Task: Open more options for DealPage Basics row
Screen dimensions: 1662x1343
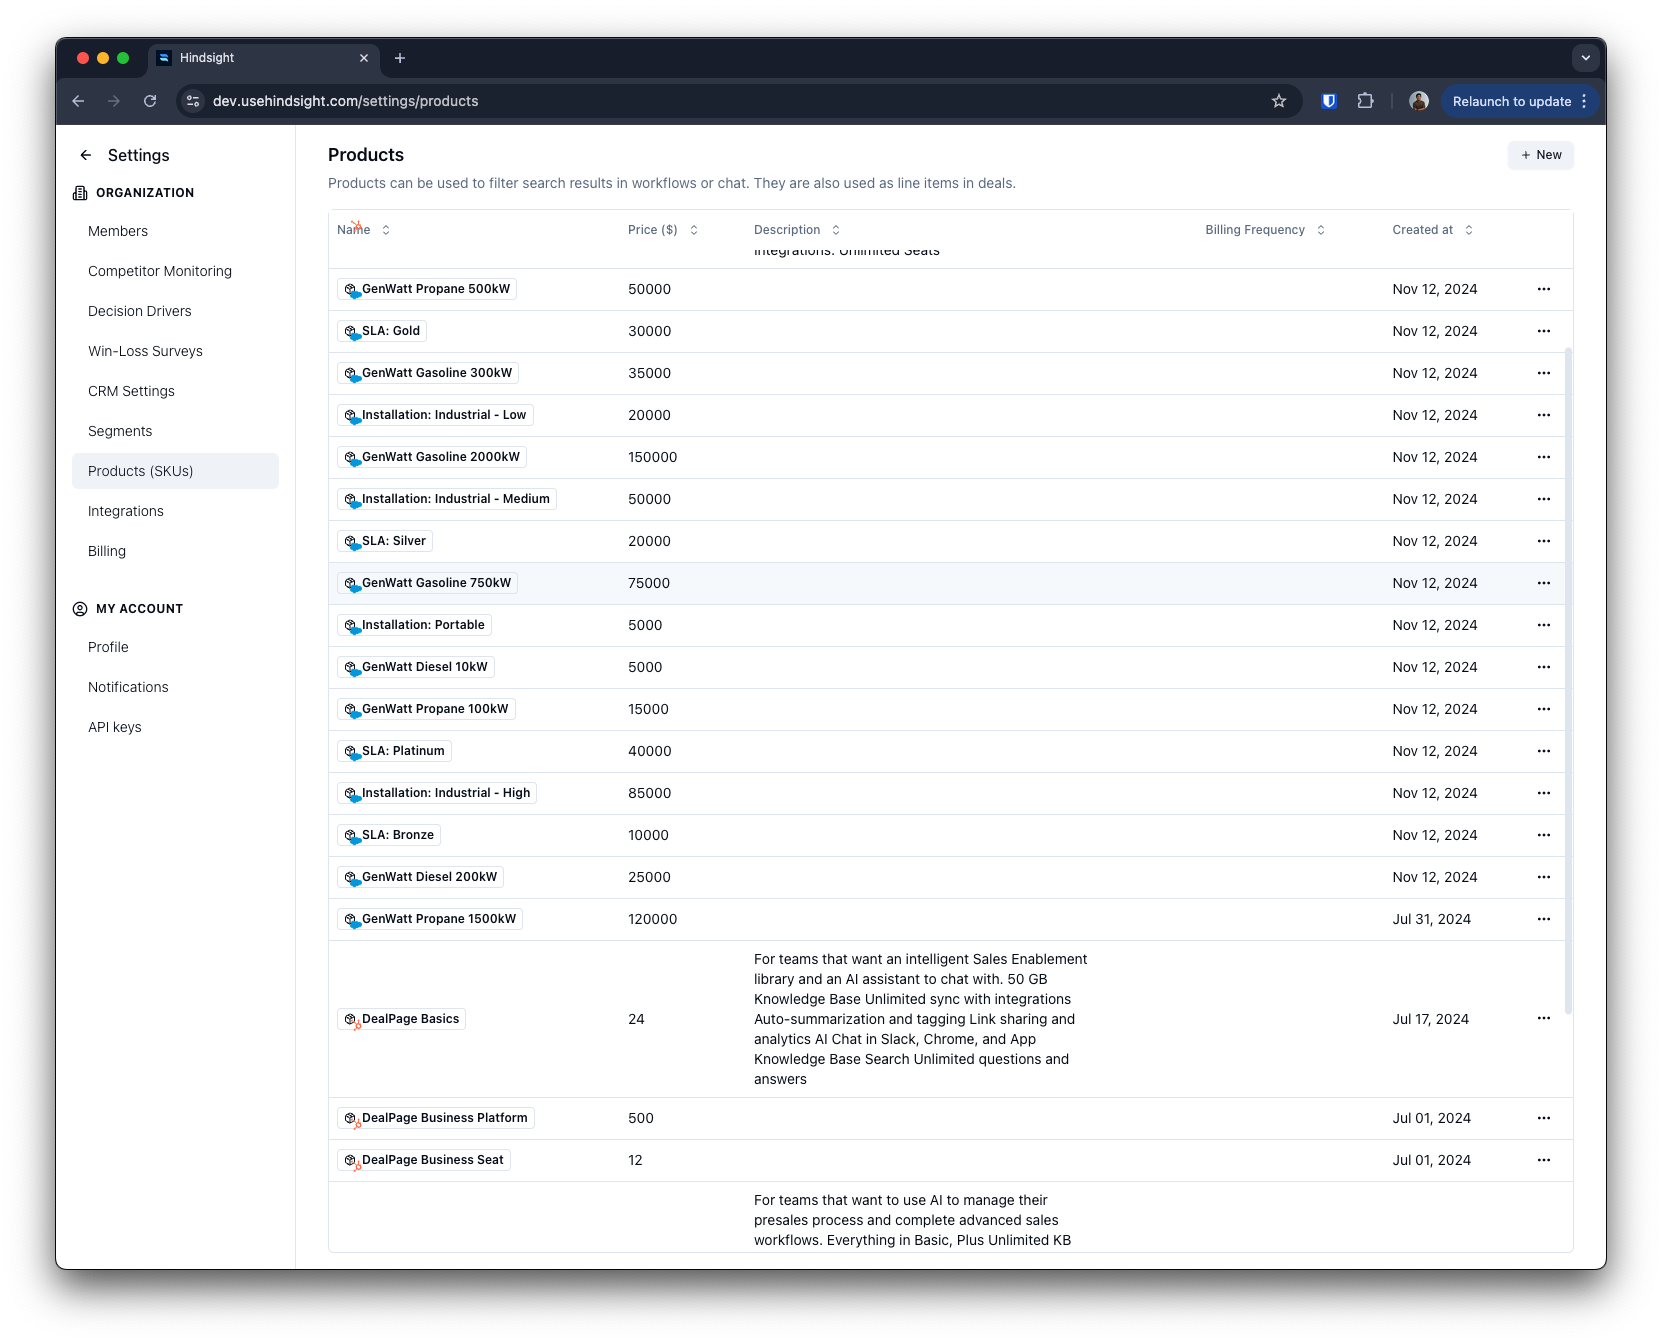Action: click(x=1544, y=1018)
